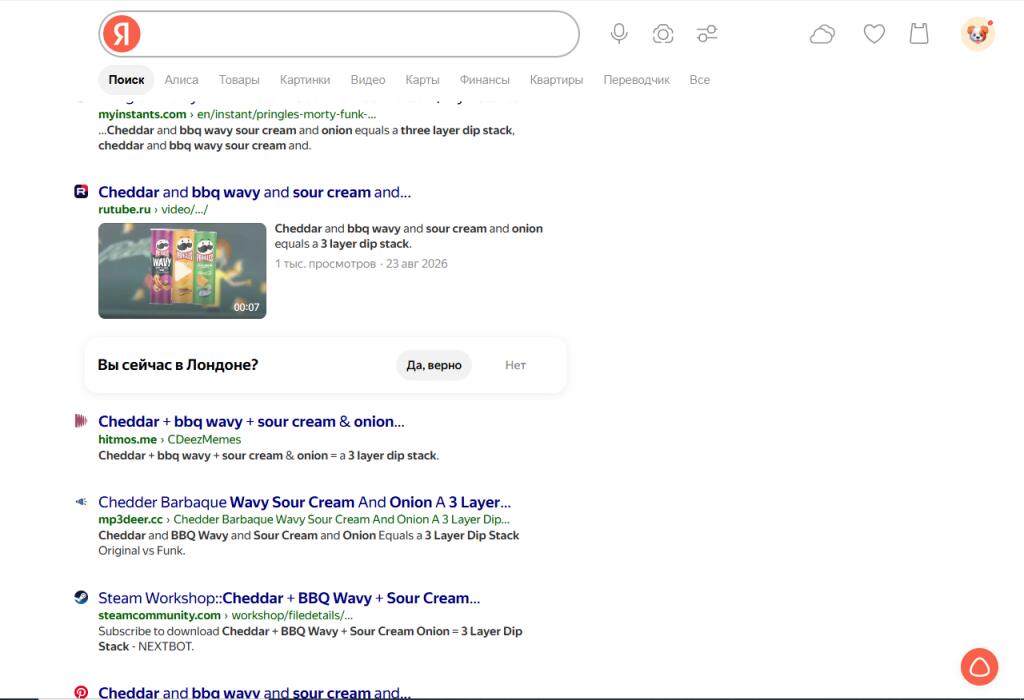Focus the Yandex search input field
This screenshot has height=700, width=1024.
(x=359, y=34)
